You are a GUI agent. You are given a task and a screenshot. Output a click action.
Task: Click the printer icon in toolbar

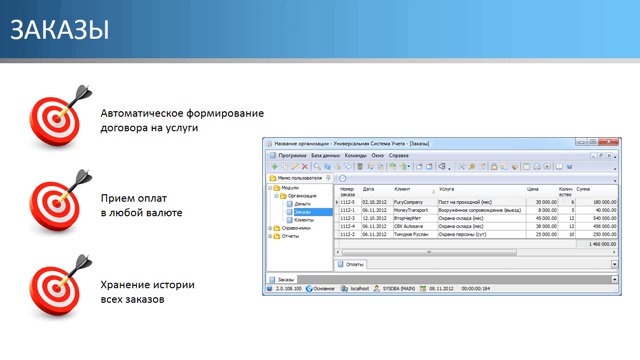[x=537, y=167]
